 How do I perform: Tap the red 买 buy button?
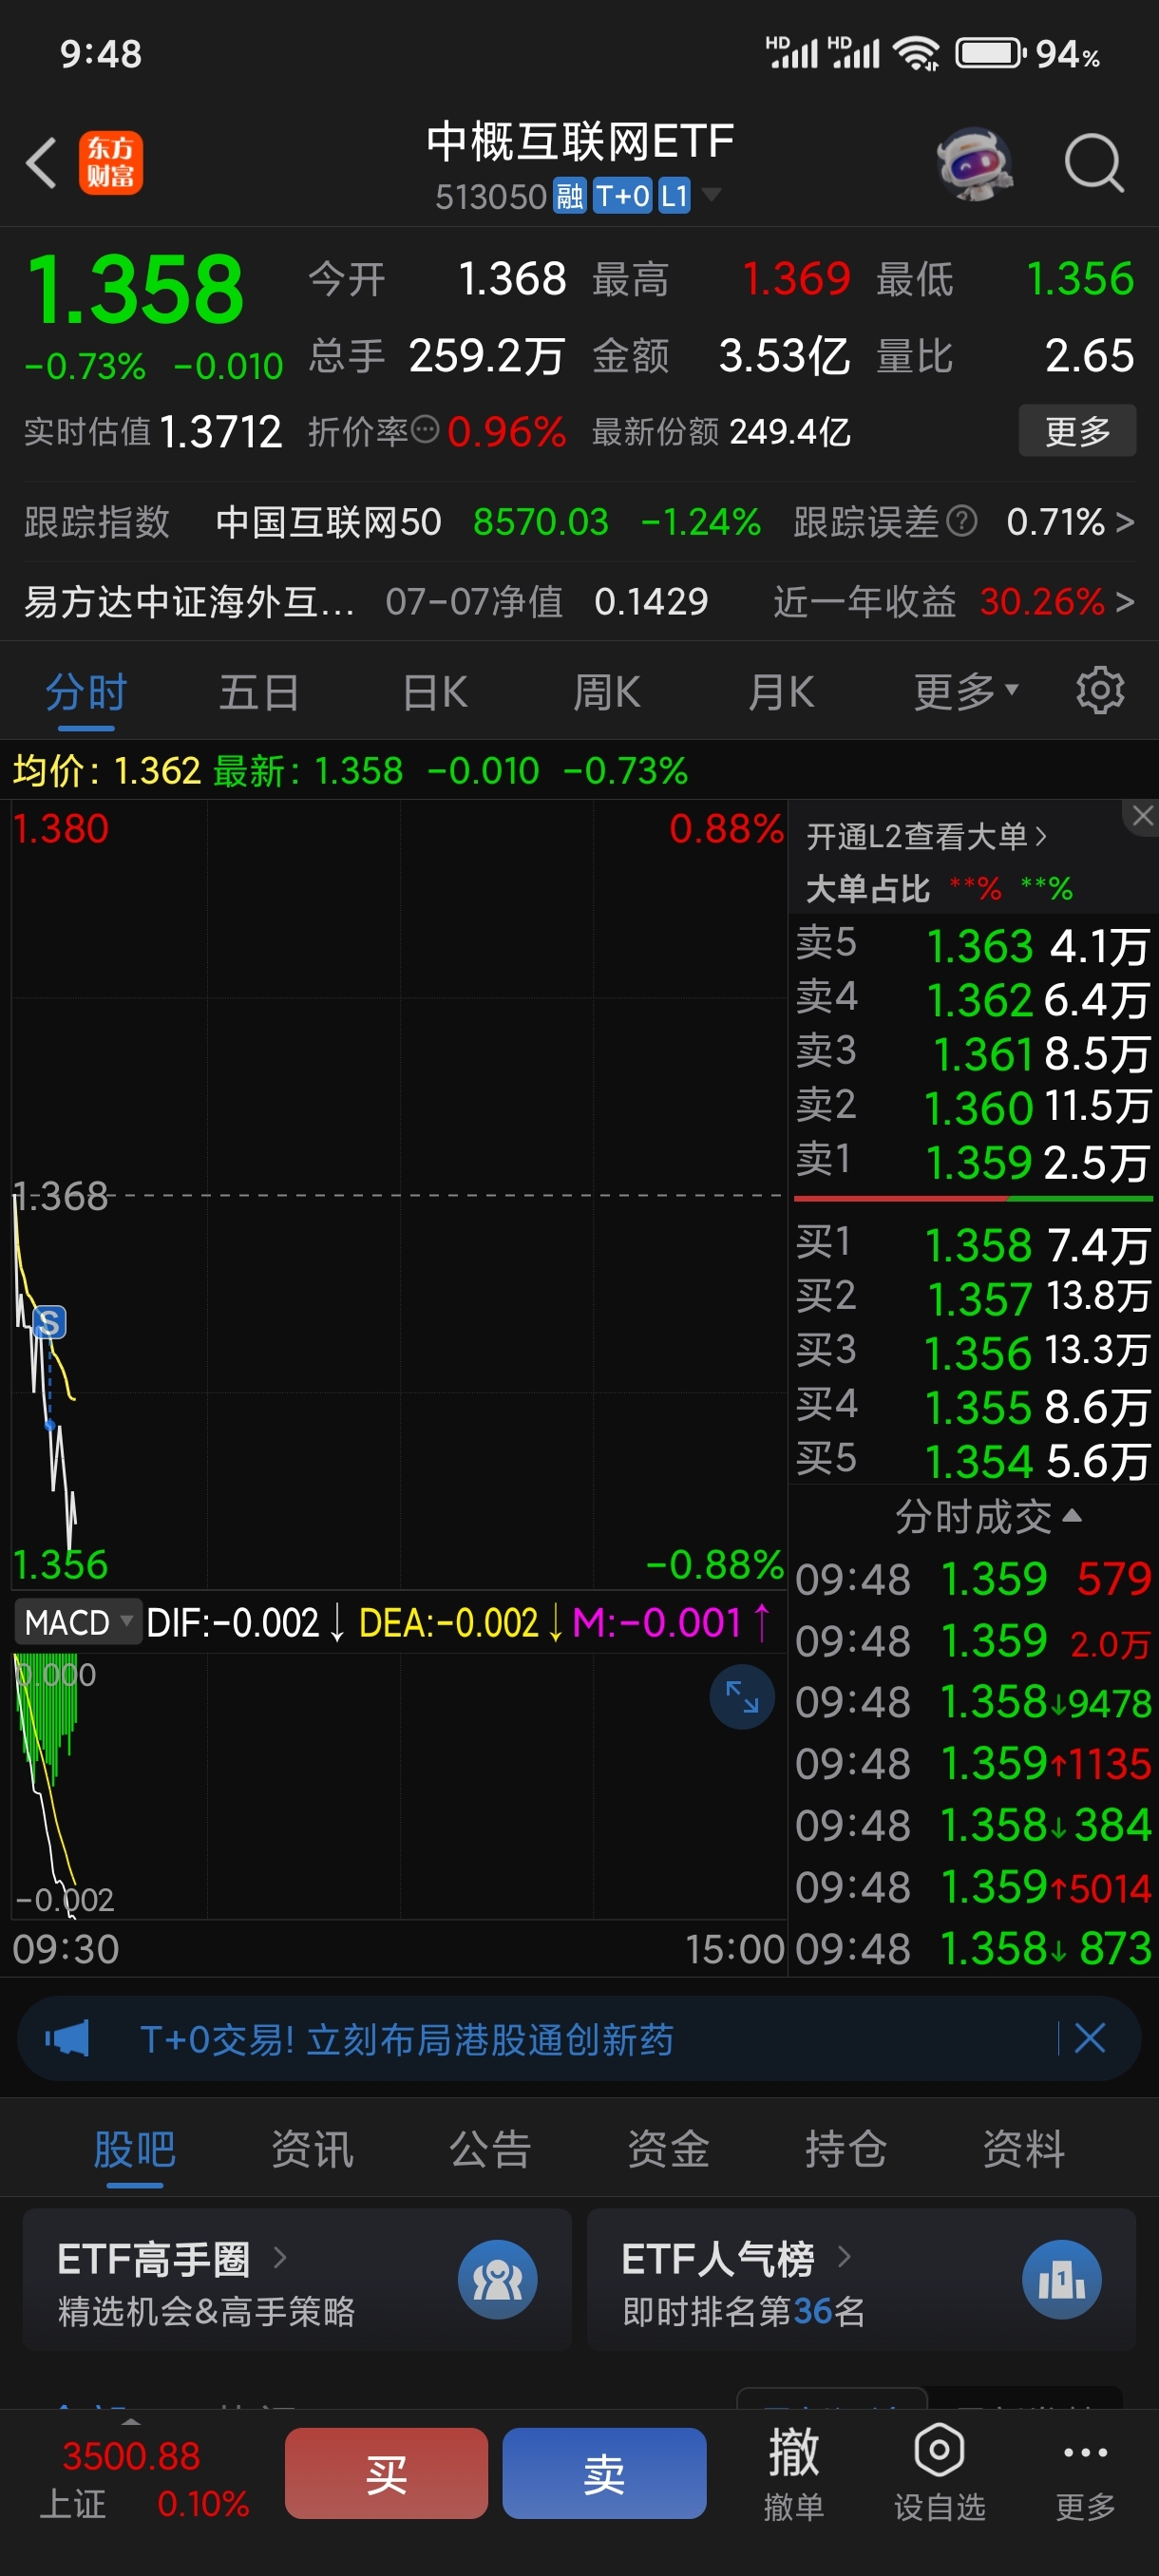(386, 2473)
